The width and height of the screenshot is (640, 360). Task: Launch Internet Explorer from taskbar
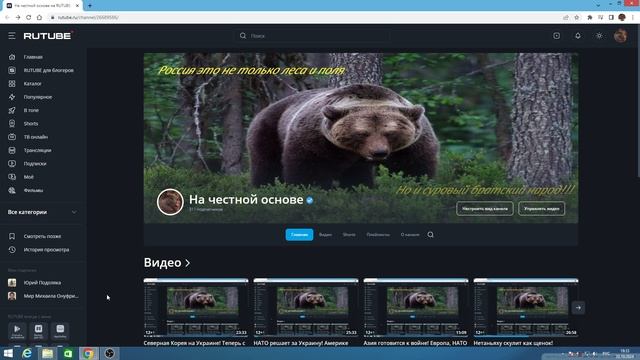point(27,353)
